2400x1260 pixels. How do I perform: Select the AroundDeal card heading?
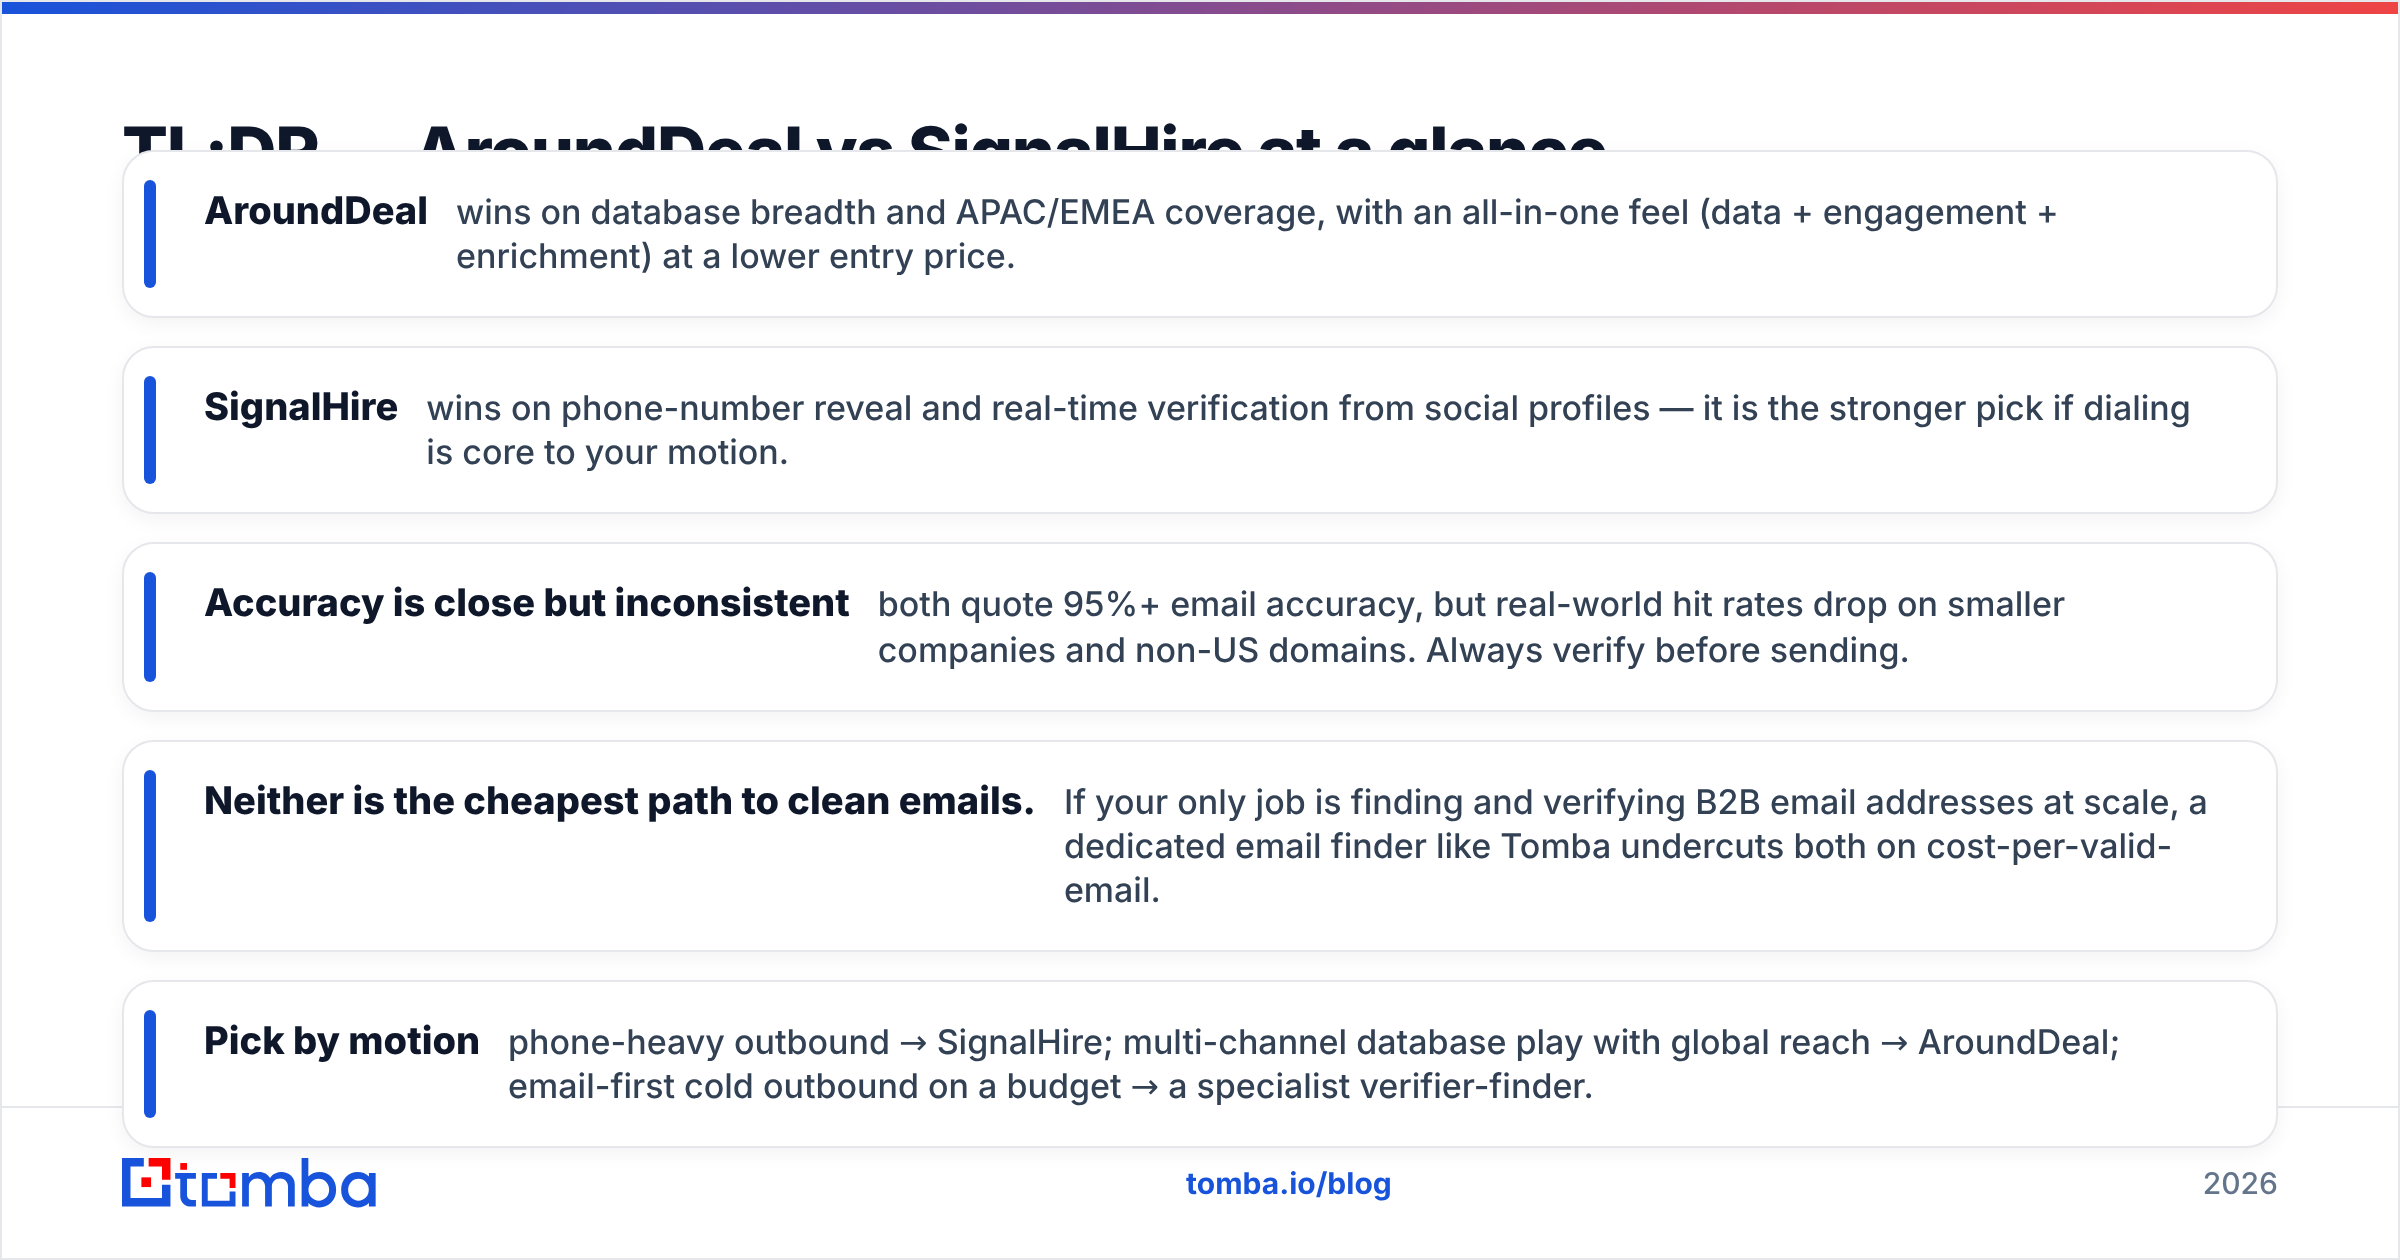tap(316, 212)
